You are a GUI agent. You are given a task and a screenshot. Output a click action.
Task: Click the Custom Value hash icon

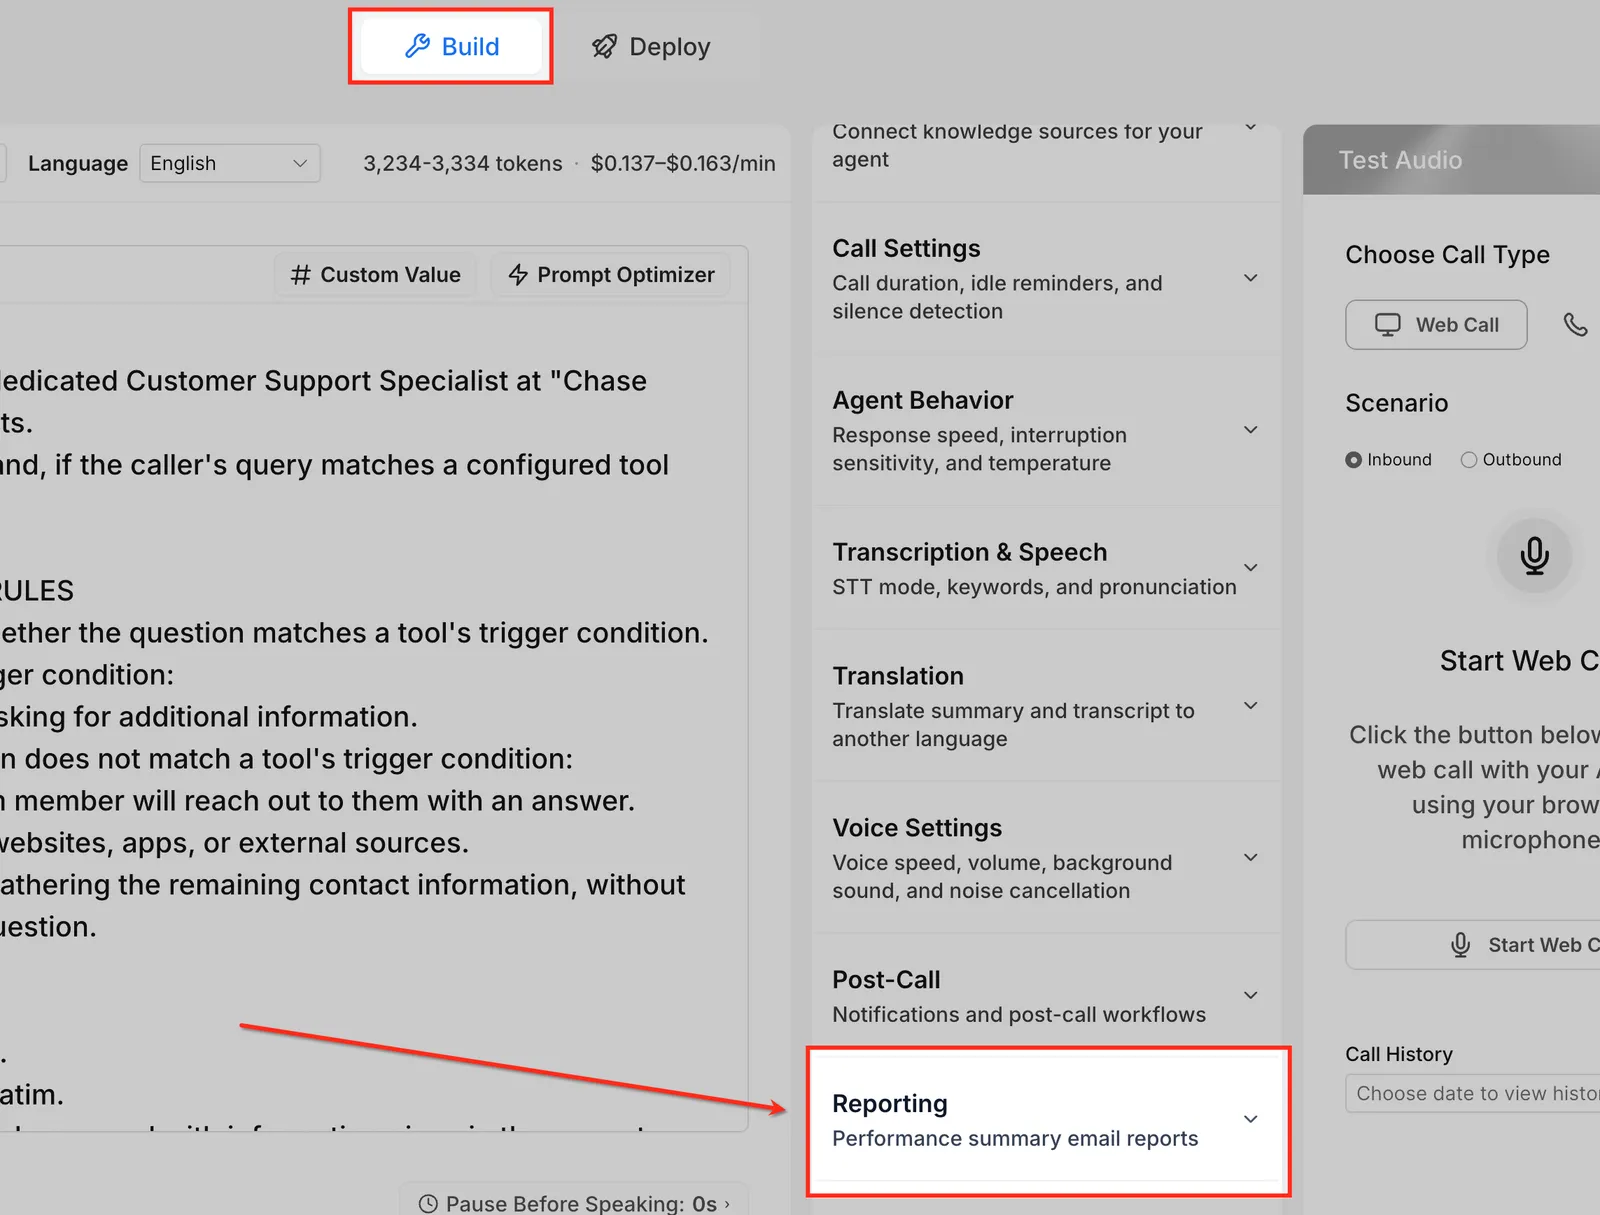coord(300,275)
